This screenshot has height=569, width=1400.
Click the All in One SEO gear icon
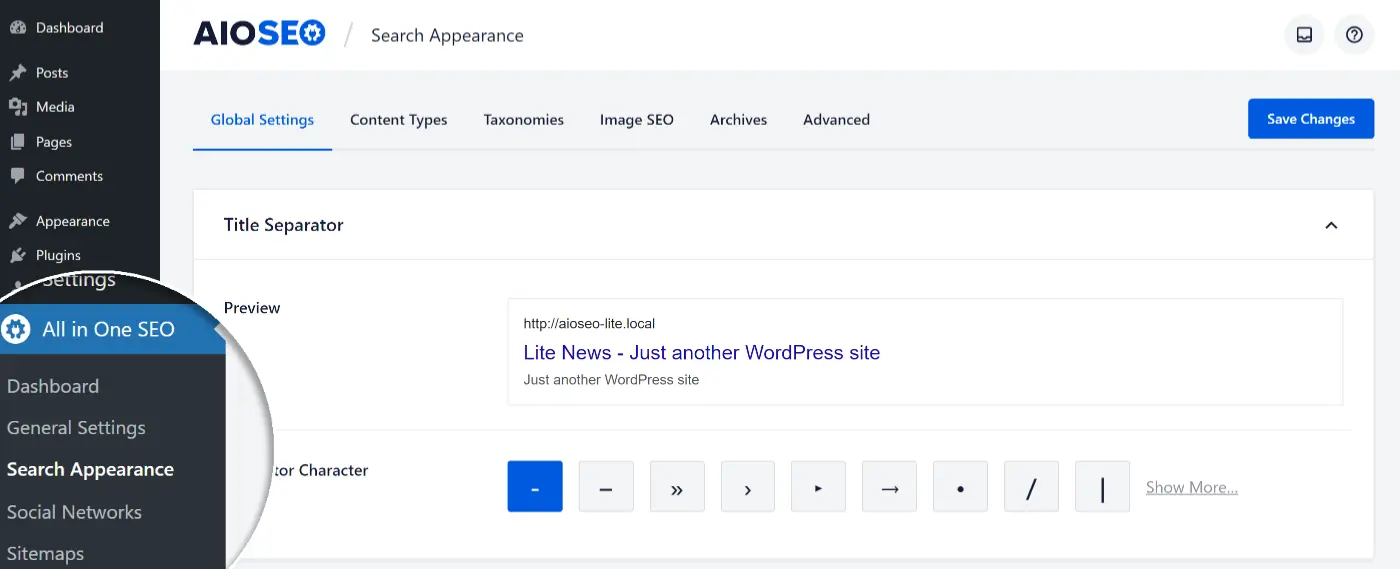click(16, 329)
